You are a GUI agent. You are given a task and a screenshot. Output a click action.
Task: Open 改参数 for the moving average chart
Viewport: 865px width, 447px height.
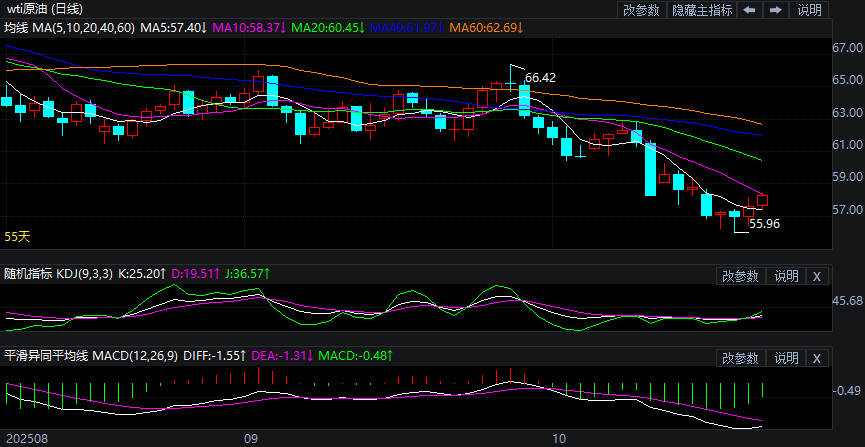641,11
